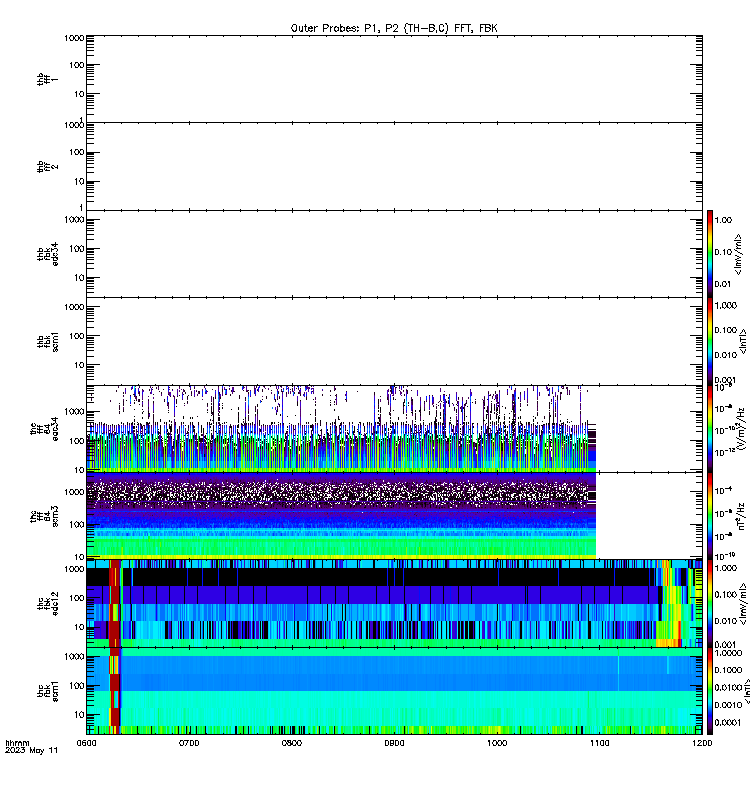The height and width of the screenshot is (800, 750).
Task: Click the 'thc fff 64 scm3' panel label
Action: pyautogui.click(x=44, y=516)
